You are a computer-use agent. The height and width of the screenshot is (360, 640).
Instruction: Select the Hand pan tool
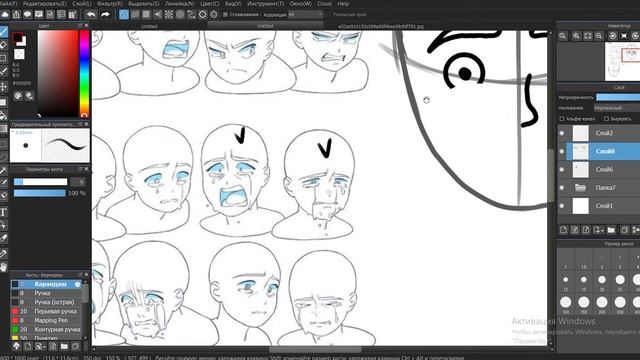tap(3, 267)
